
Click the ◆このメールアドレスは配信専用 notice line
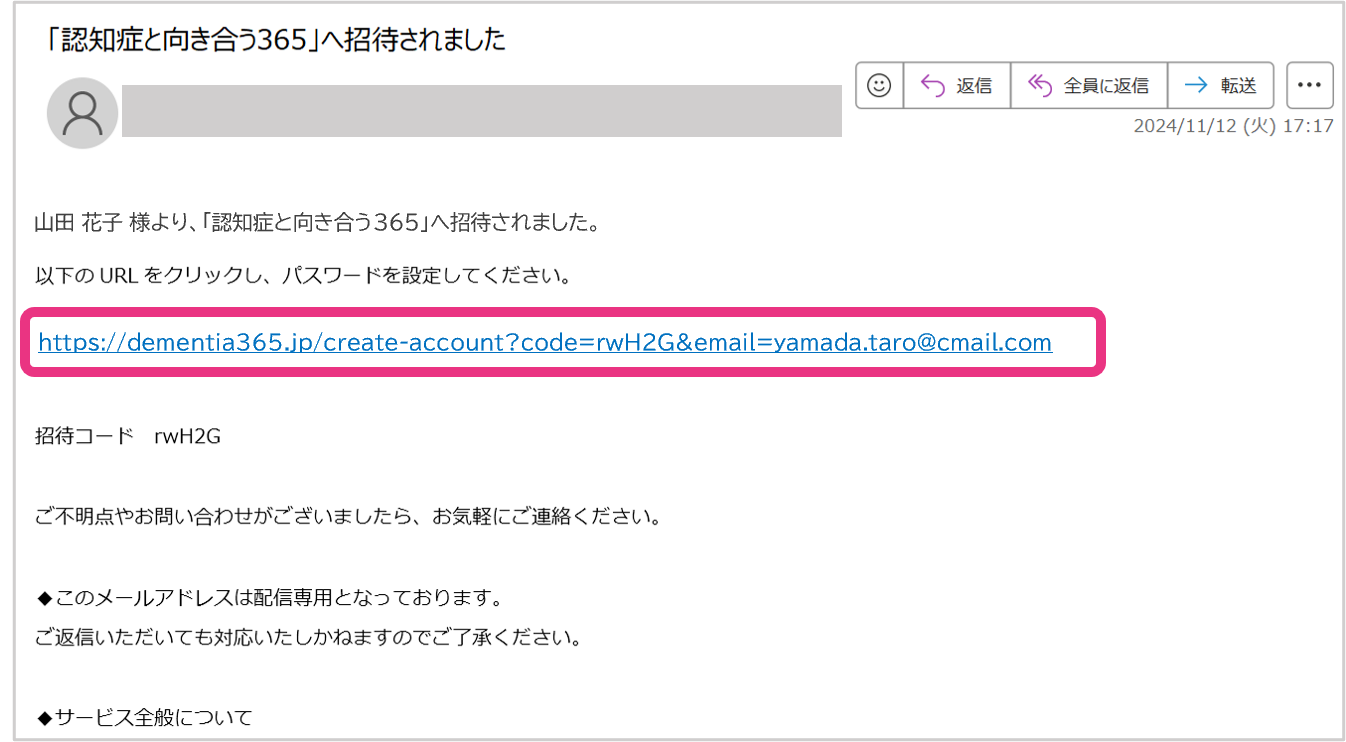(x=268, y=599)
